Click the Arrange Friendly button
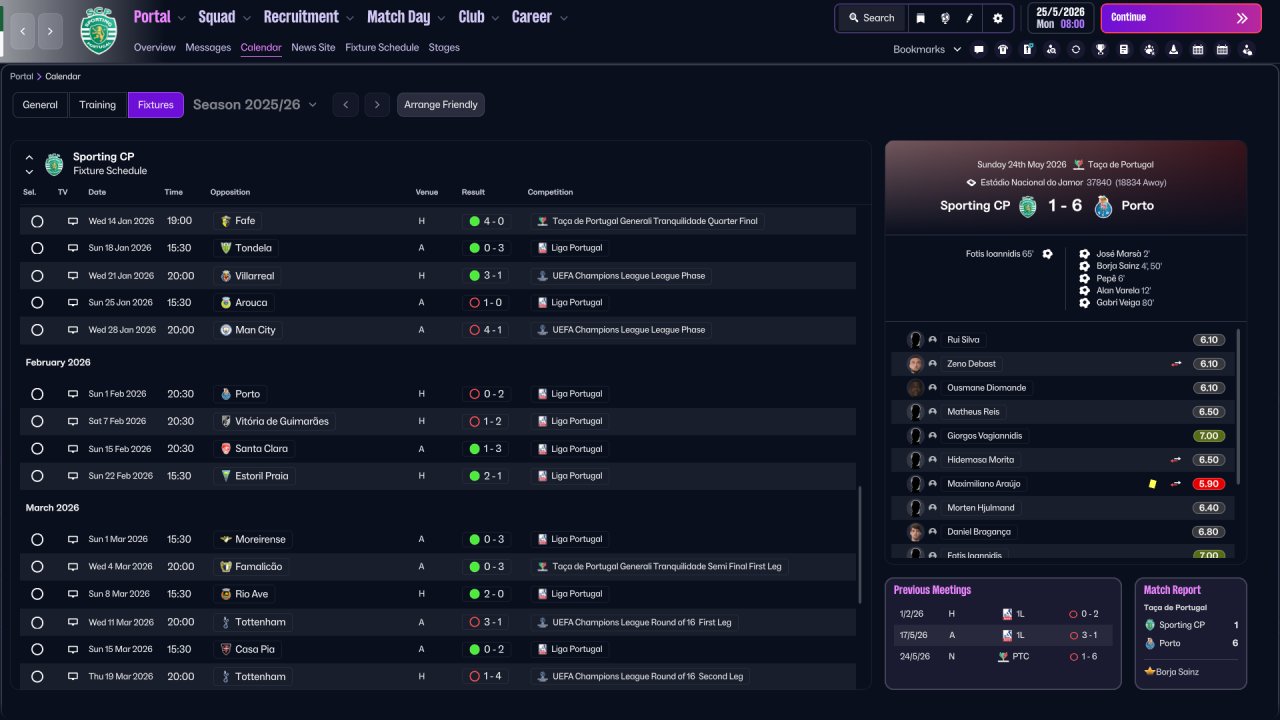The width and height of the screenshot is (1280, 720). [x=441, y=105]
